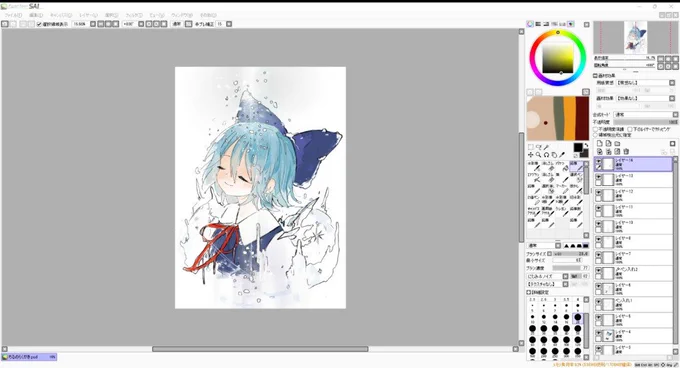
Task: Create a new layer folder
Action: pos(617,144)
